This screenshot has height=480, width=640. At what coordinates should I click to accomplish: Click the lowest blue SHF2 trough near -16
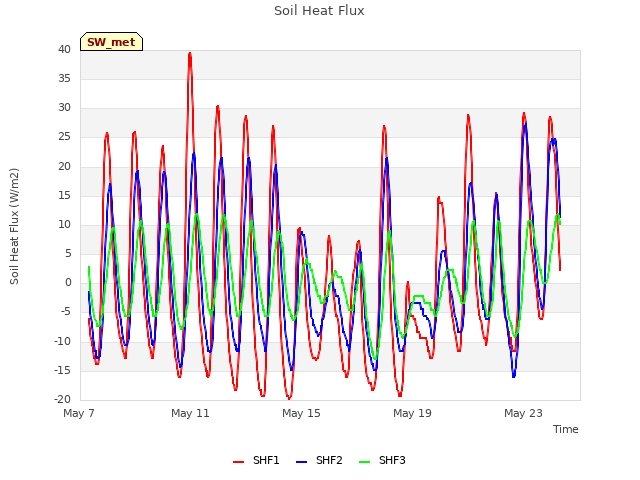pyautogui.click(x=514, y=376)
